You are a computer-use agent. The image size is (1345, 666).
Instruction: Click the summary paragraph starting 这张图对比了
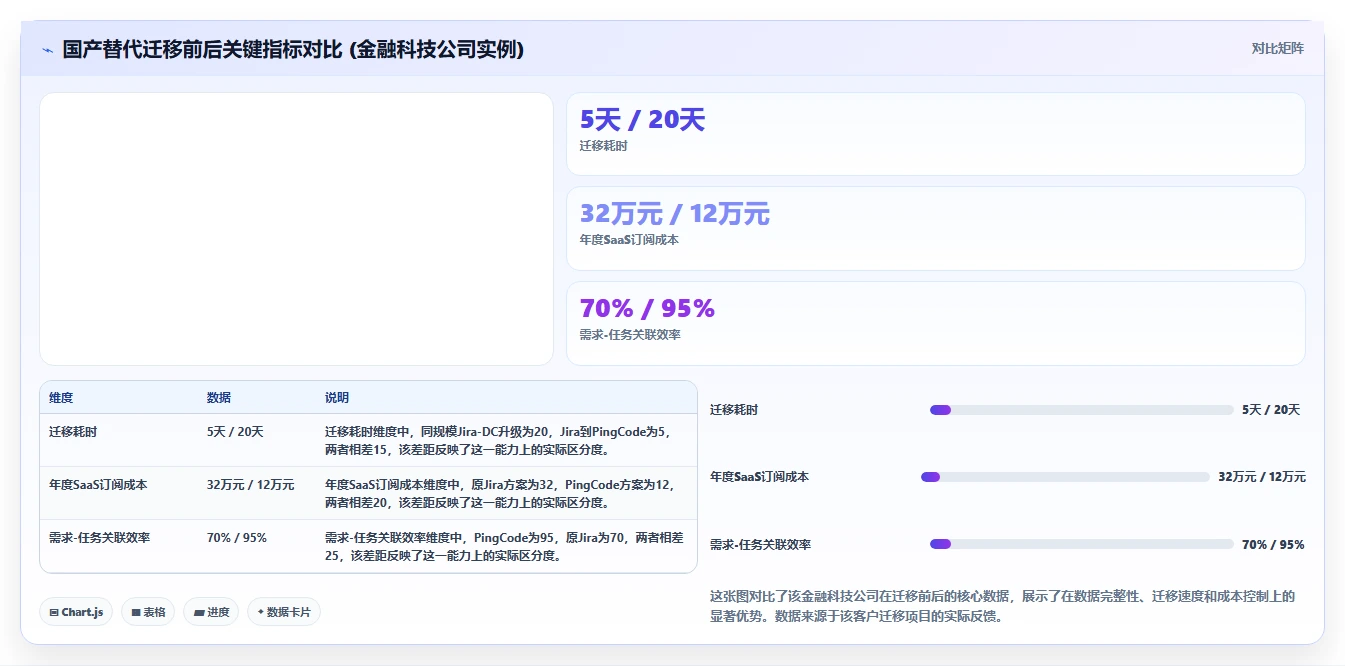(1003, 606)
